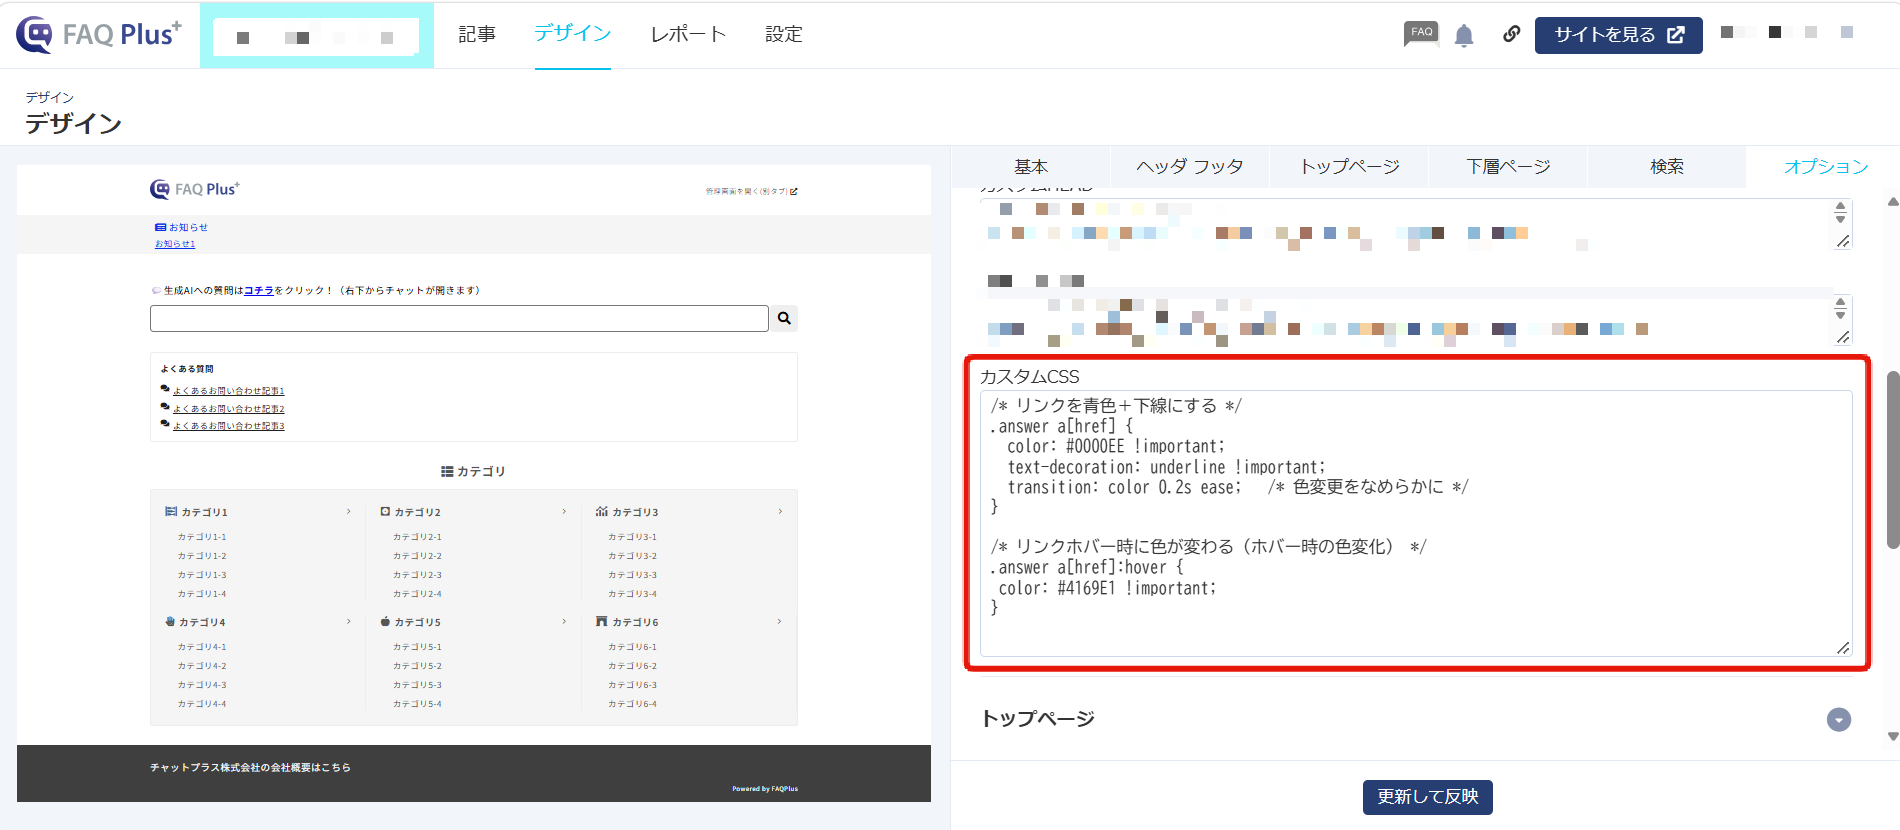Click the 更新して反映 button
The width and height of the screenshot is (1900, 830).
[1427, 797]
